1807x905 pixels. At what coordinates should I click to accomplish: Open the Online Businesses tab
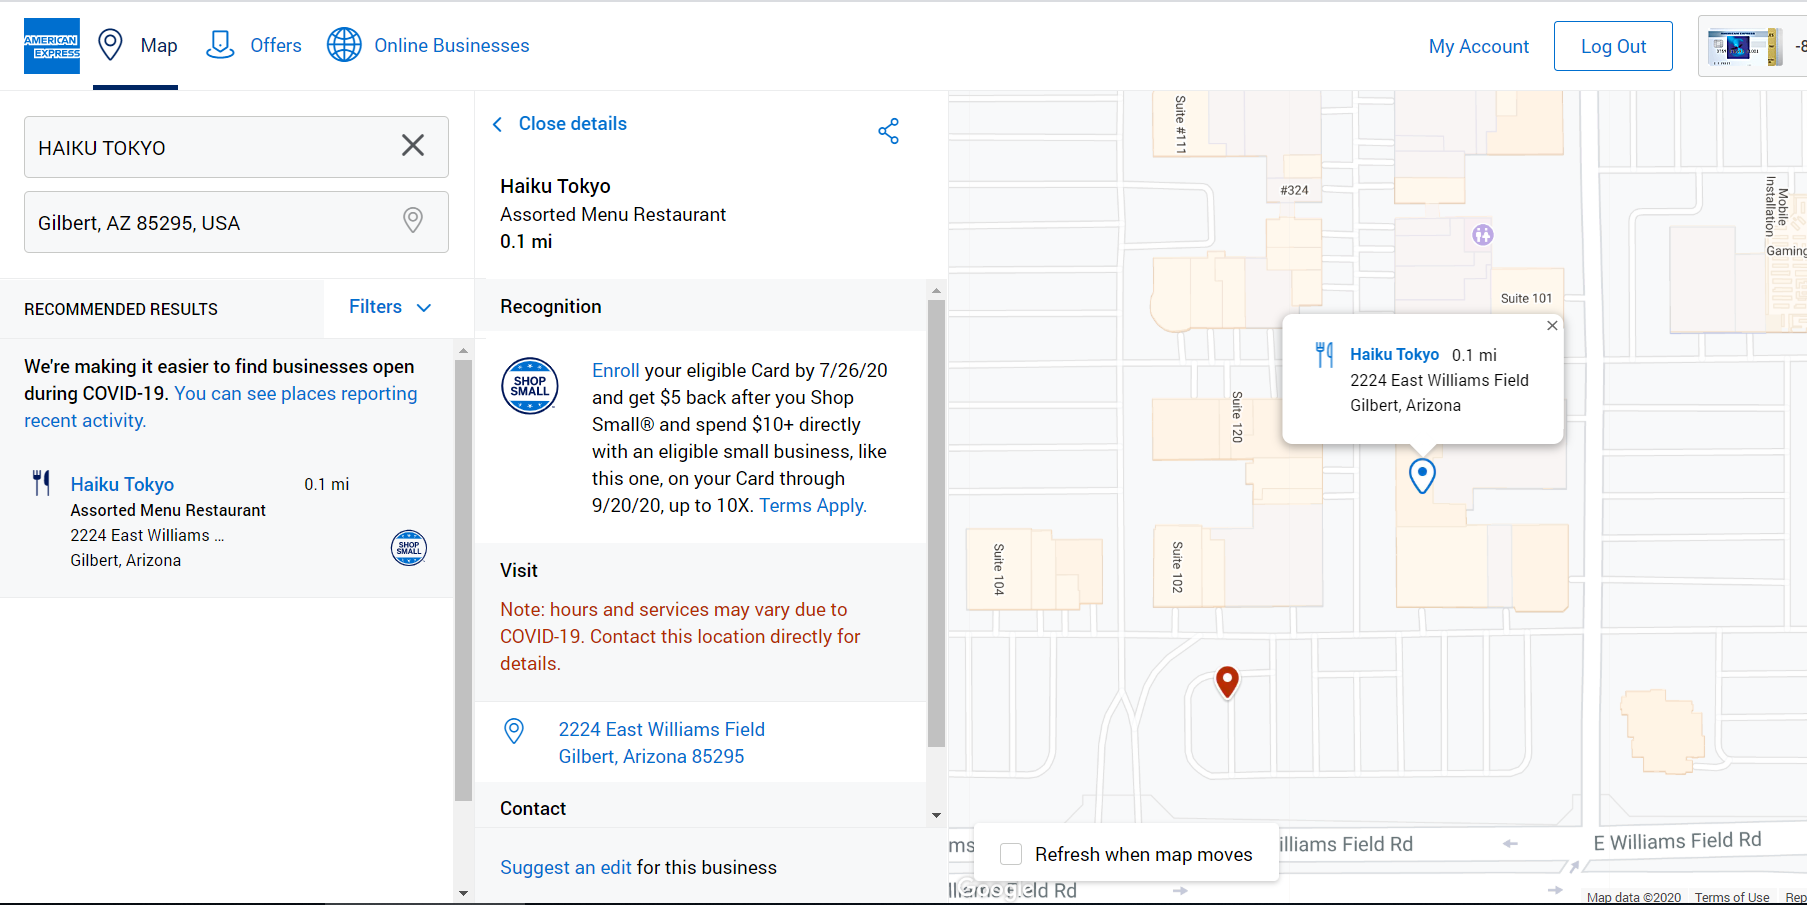[x=428, y=46]
